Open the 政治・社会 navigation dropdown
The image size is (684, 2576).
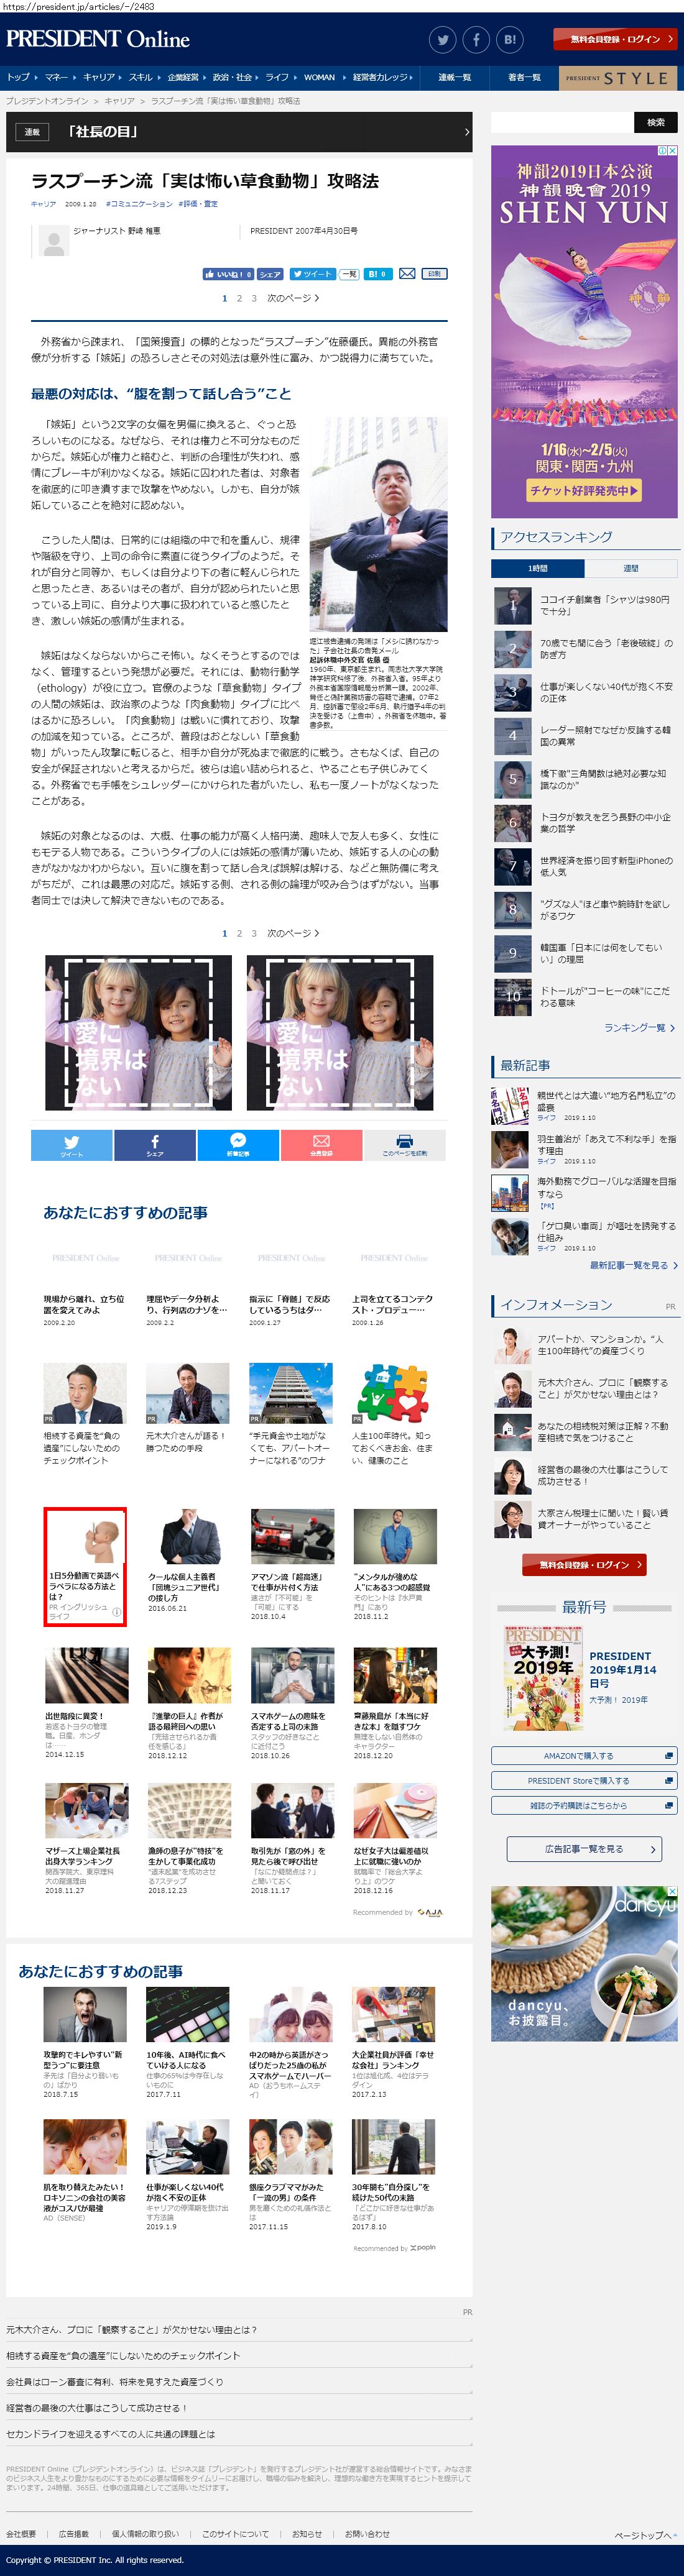pos(235,77)
